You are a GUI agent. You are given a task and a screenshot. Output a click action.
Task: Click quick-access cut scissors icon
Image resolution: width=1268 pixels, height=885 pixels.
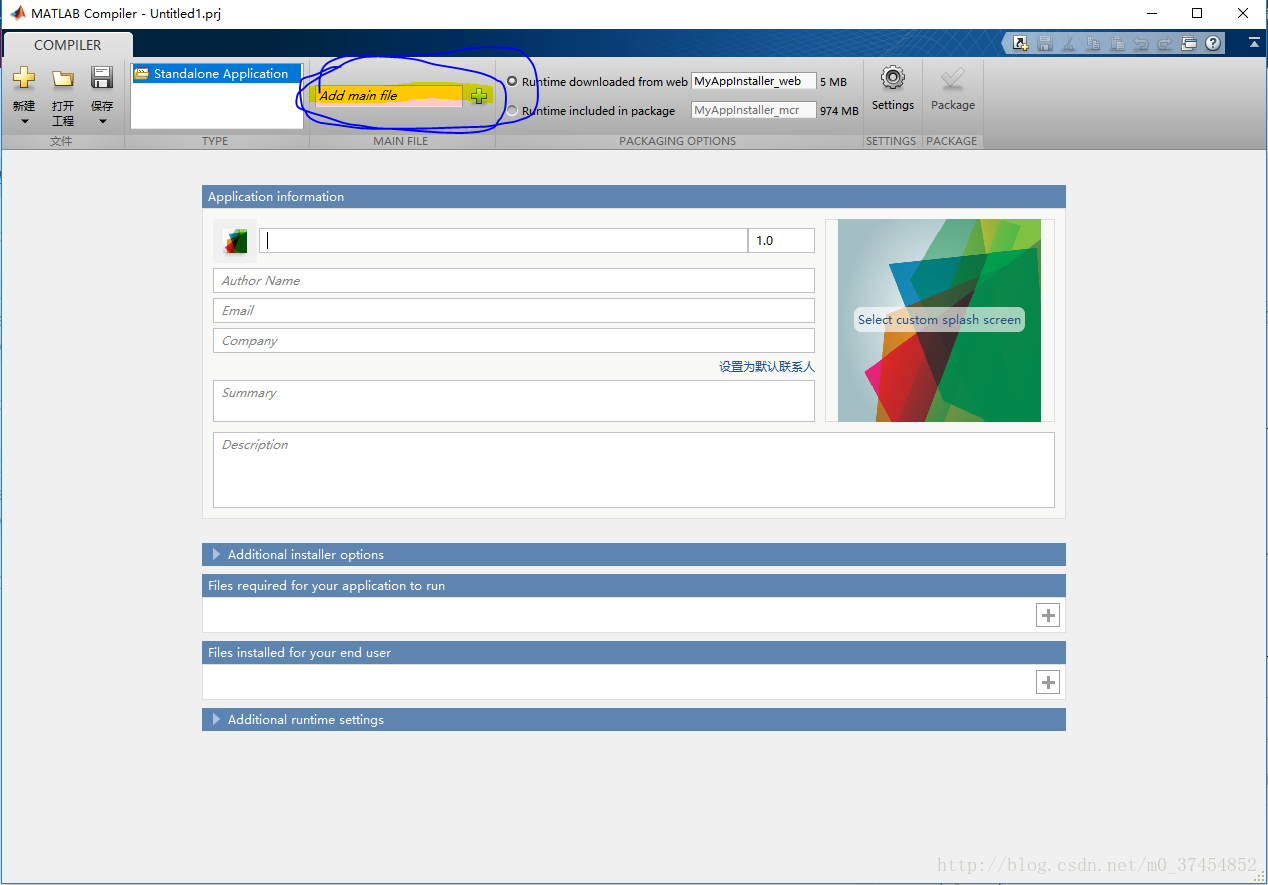(1069, 43)
